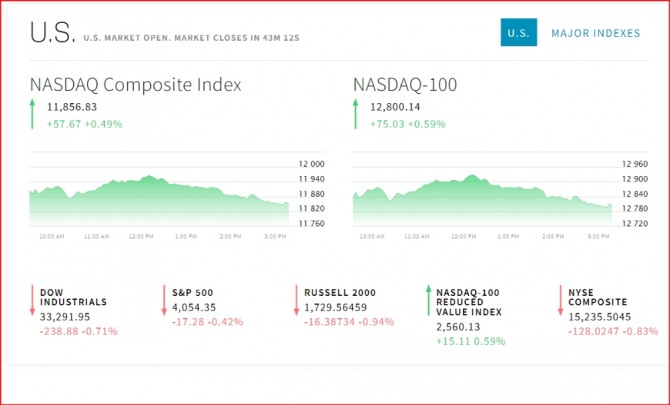Open the Dow Industrials quote
This screenshot has height=405, width=670.
pyautogui.click(x=73, y=296)
